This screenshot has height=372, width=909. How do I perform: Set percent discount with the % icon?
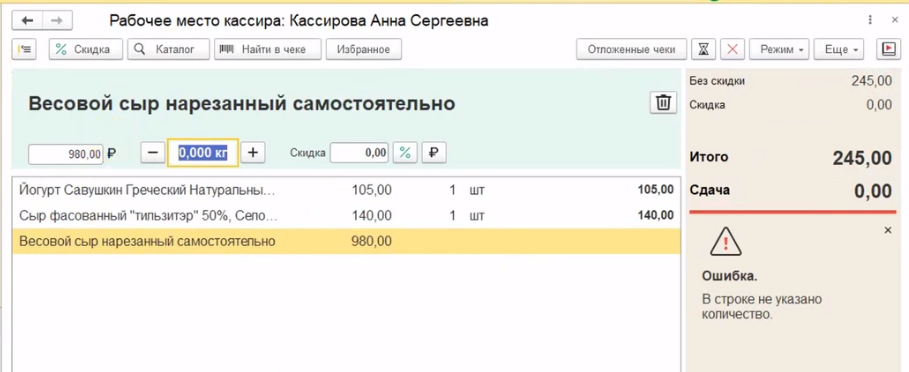[x=405, y=153]
